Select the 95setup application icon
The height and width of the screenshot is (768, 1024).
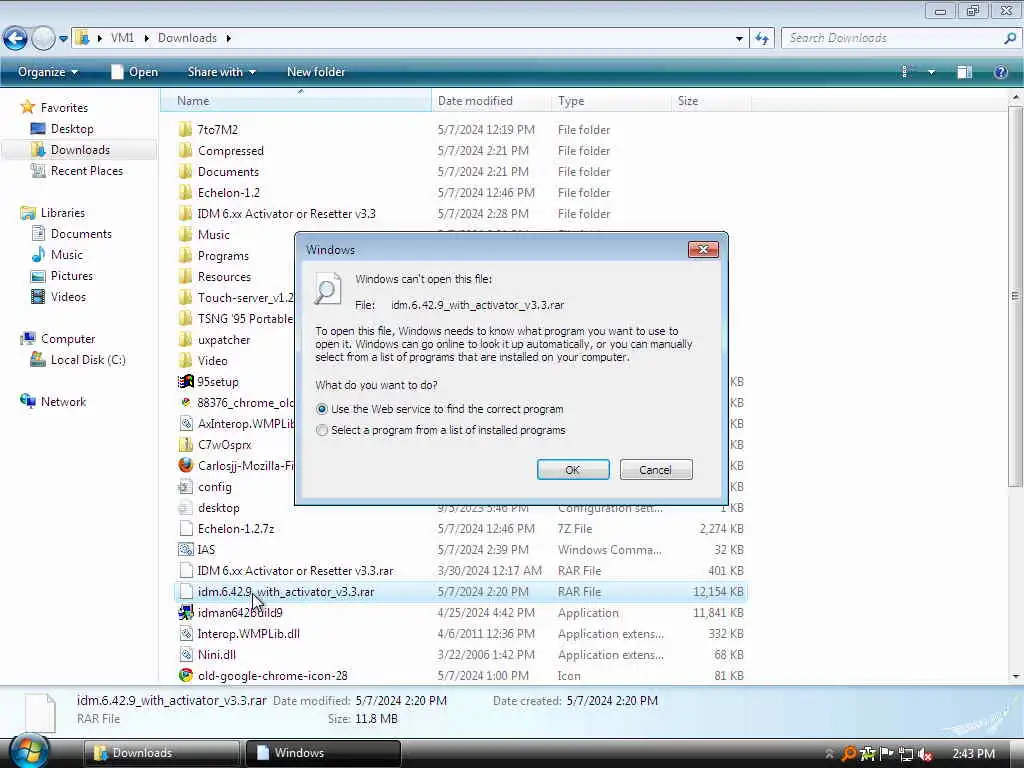pos(185,381)
